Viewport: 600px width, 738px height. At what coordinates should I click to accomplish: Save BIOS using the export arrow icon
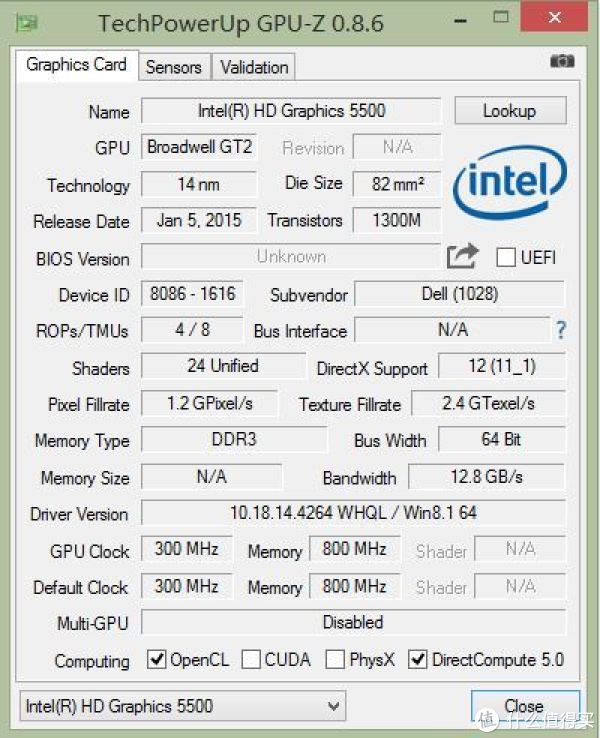[462, 257]
